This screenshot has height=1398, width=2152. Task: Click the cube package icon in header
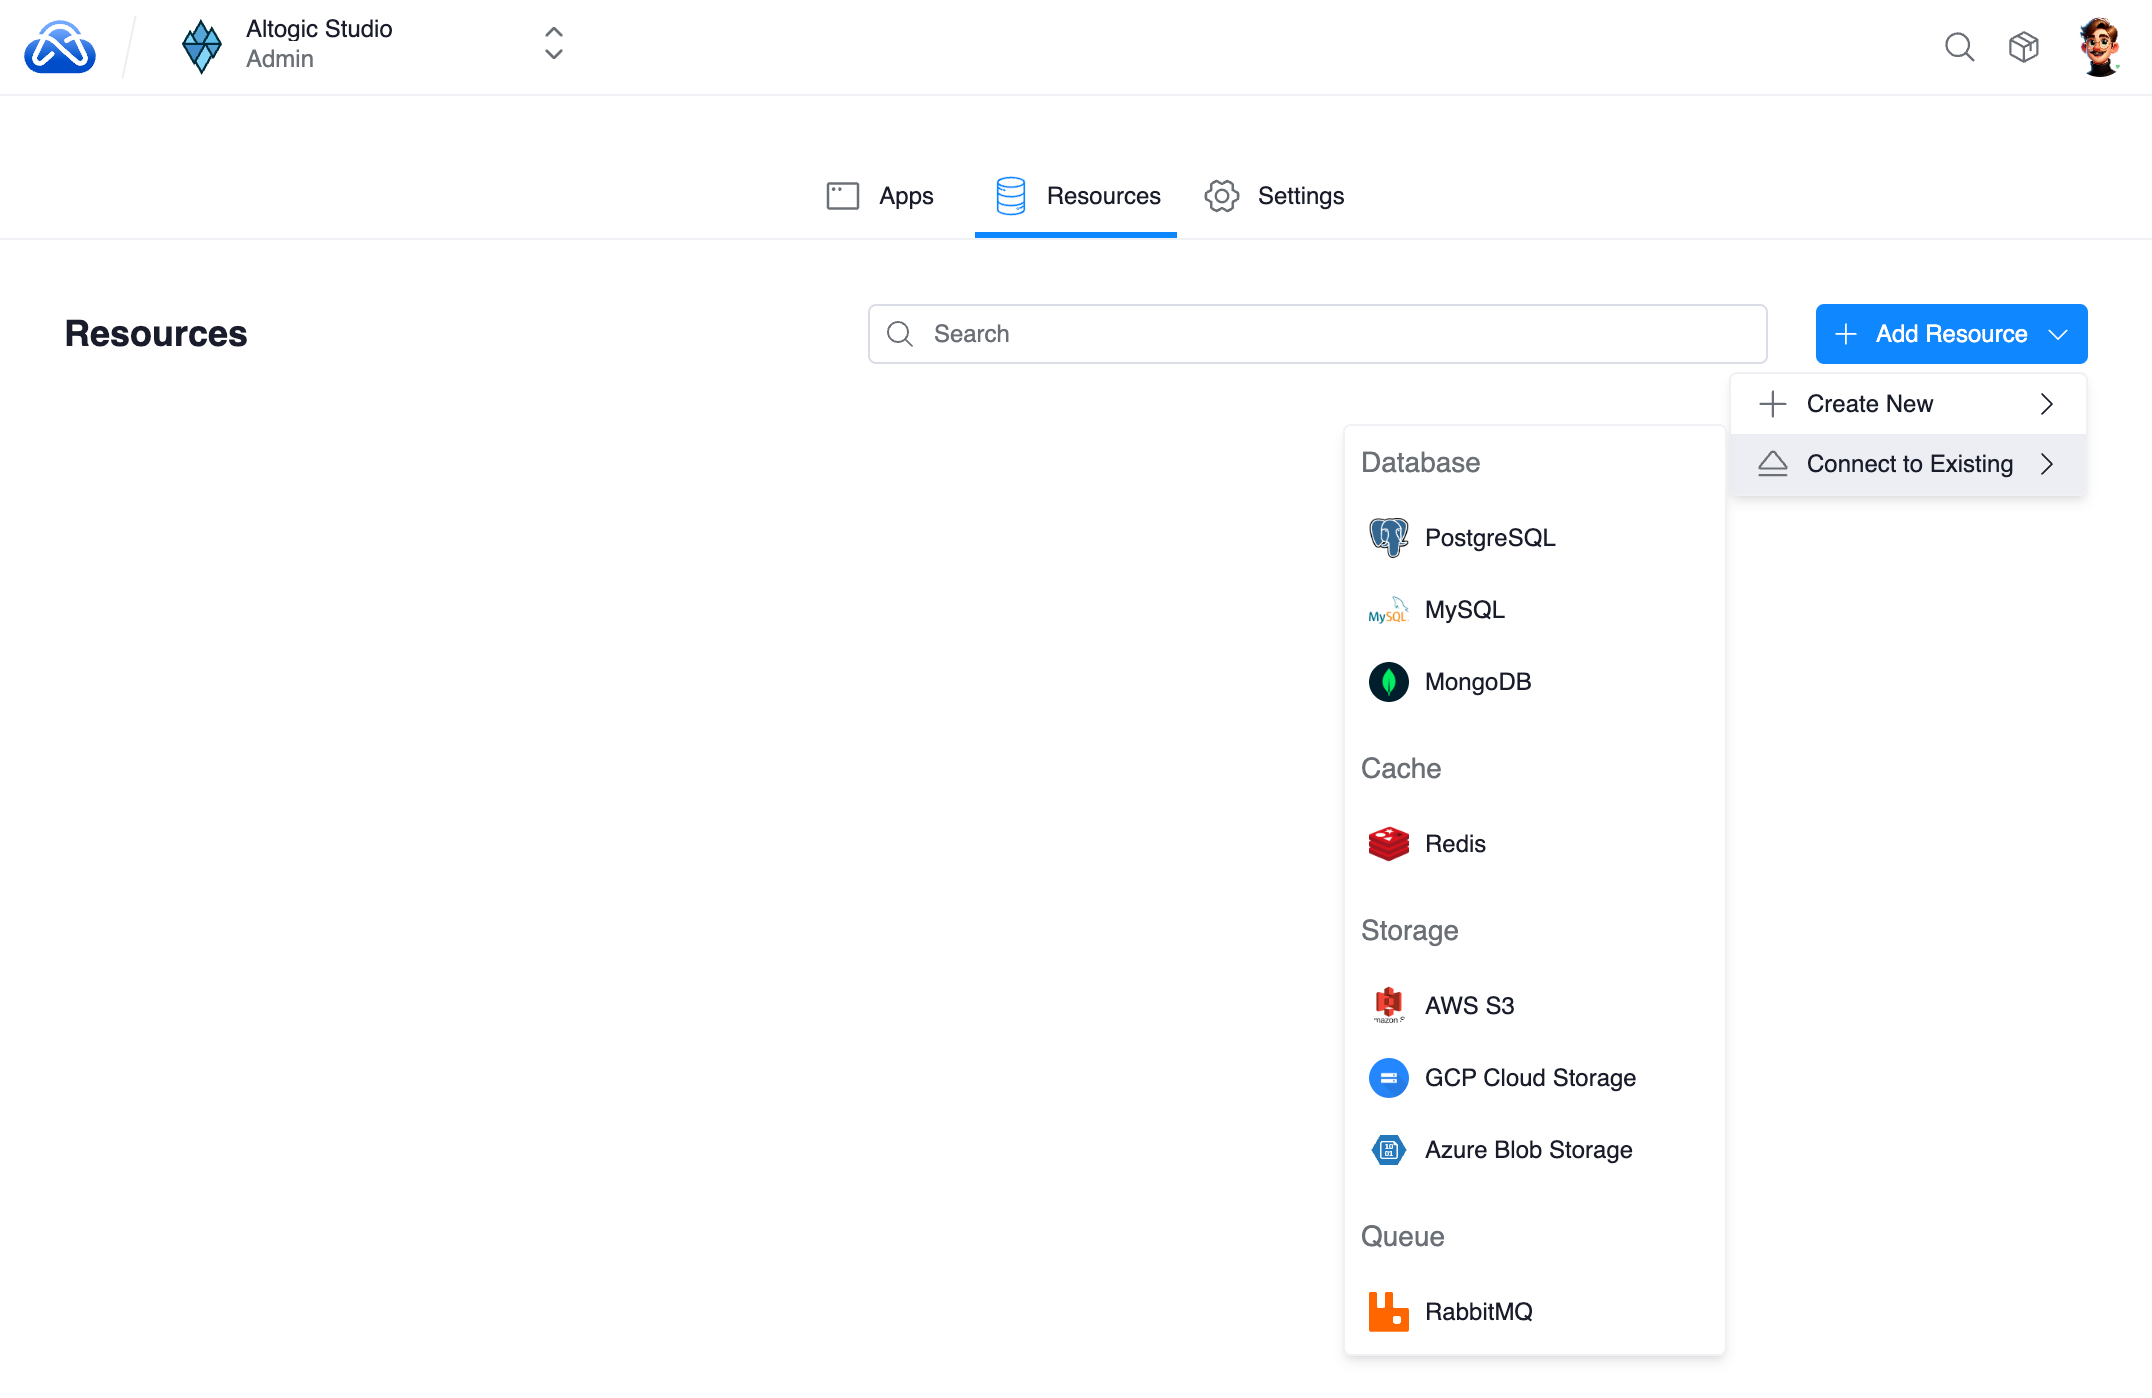click(2024, 47)
